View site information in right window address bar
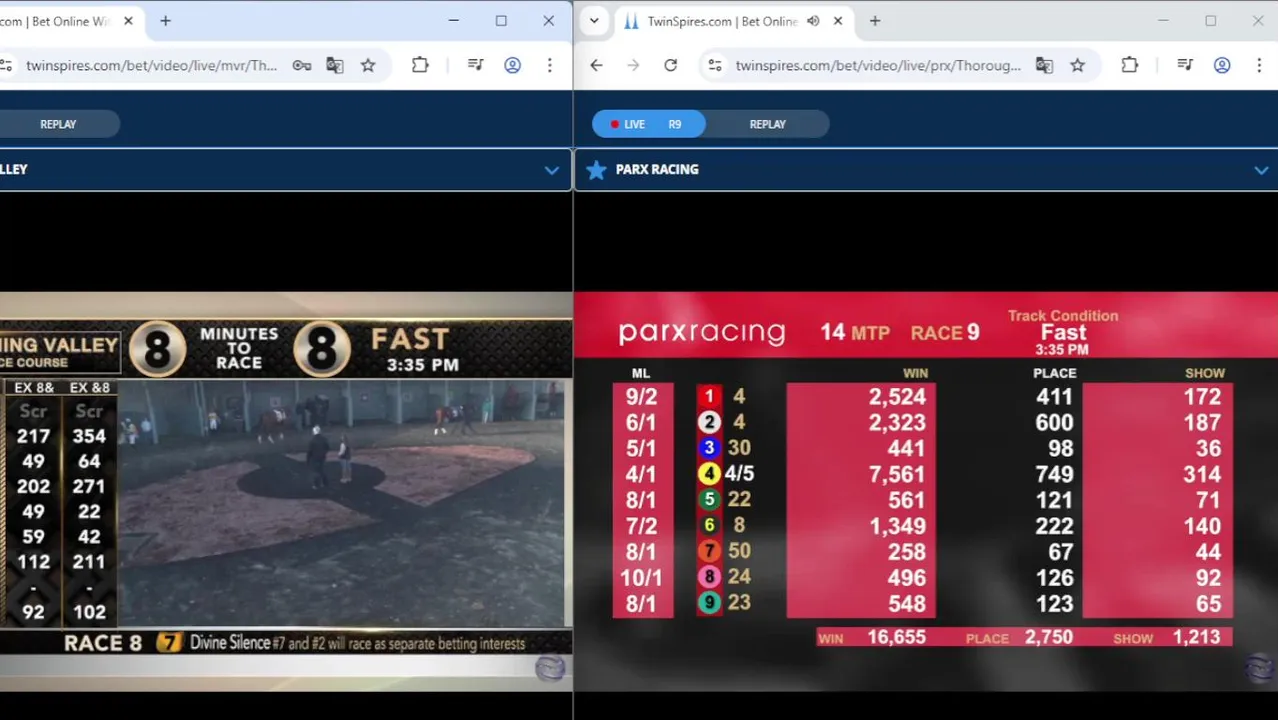 point(714,65)
